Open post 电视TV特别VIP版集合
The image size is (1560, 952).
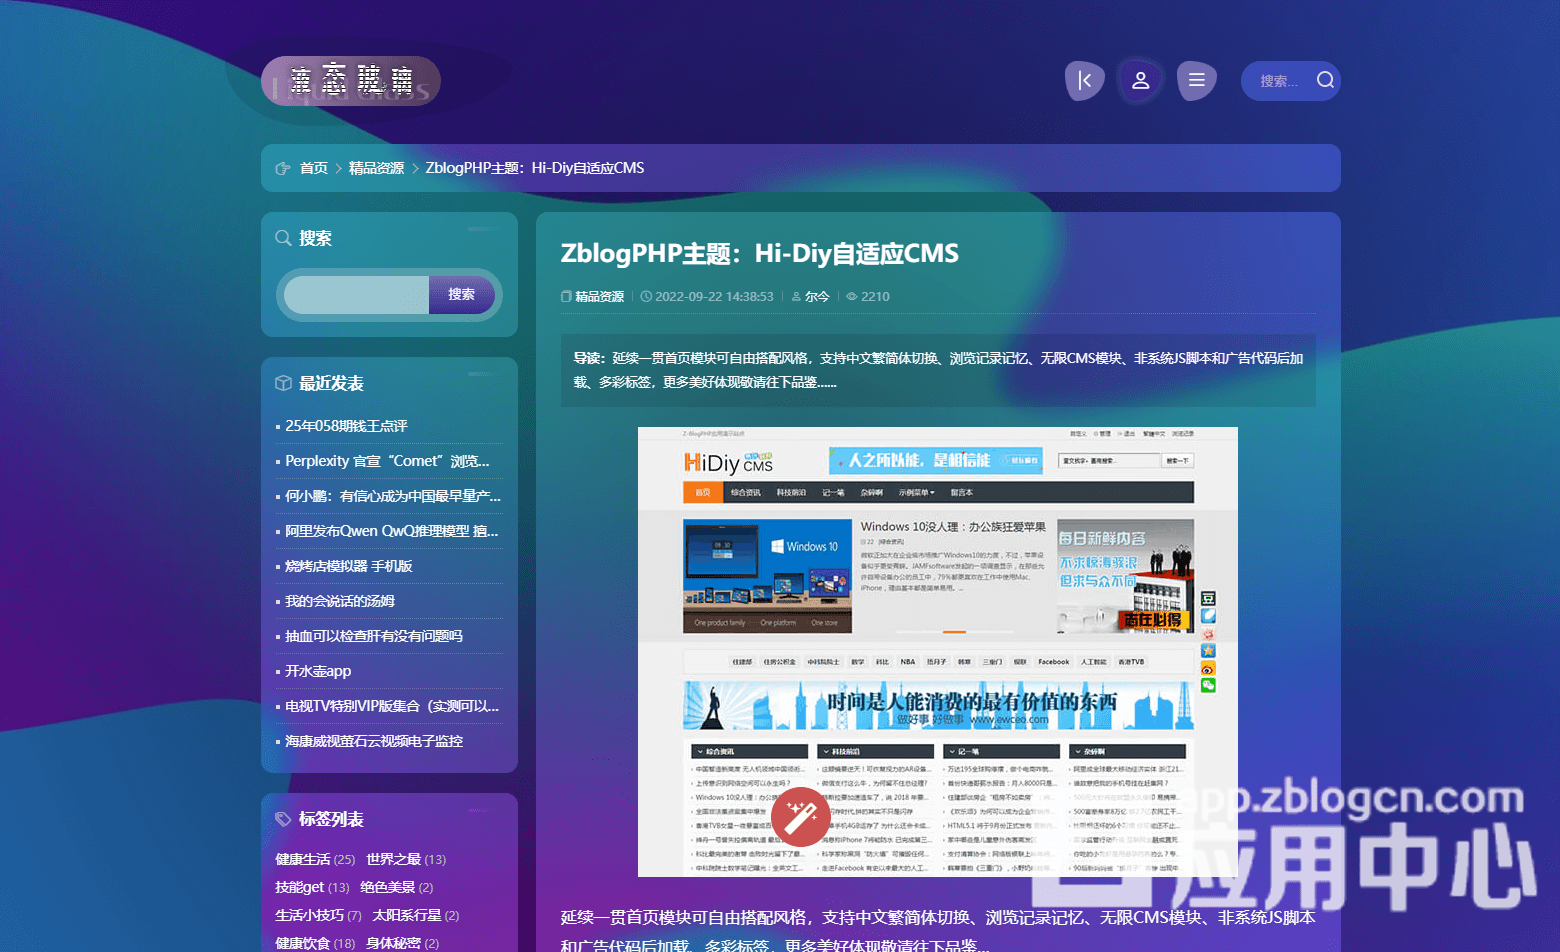(392, 706)
